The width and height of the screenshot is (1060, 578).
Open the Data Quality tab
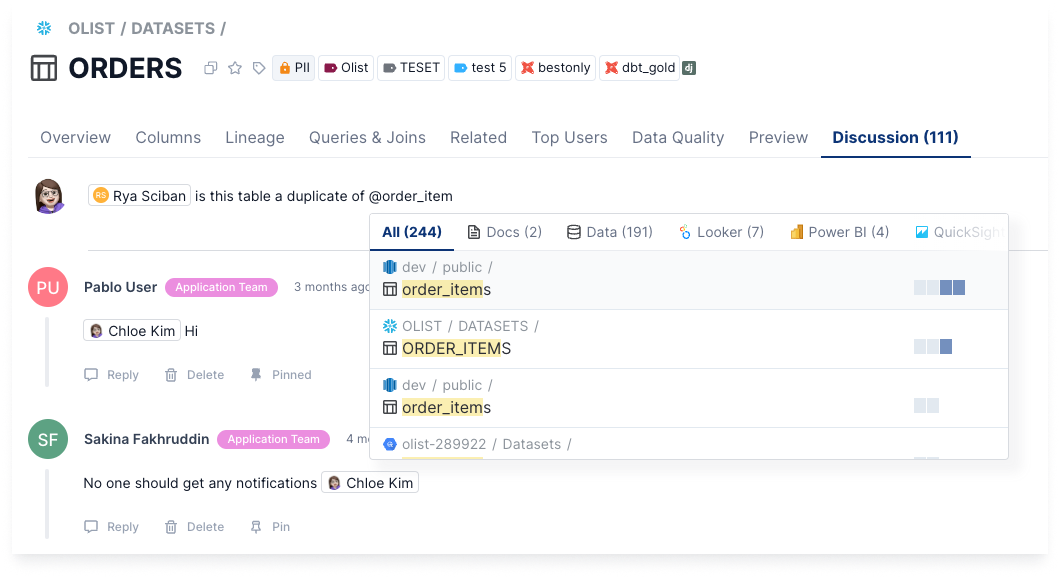[677, 138]
